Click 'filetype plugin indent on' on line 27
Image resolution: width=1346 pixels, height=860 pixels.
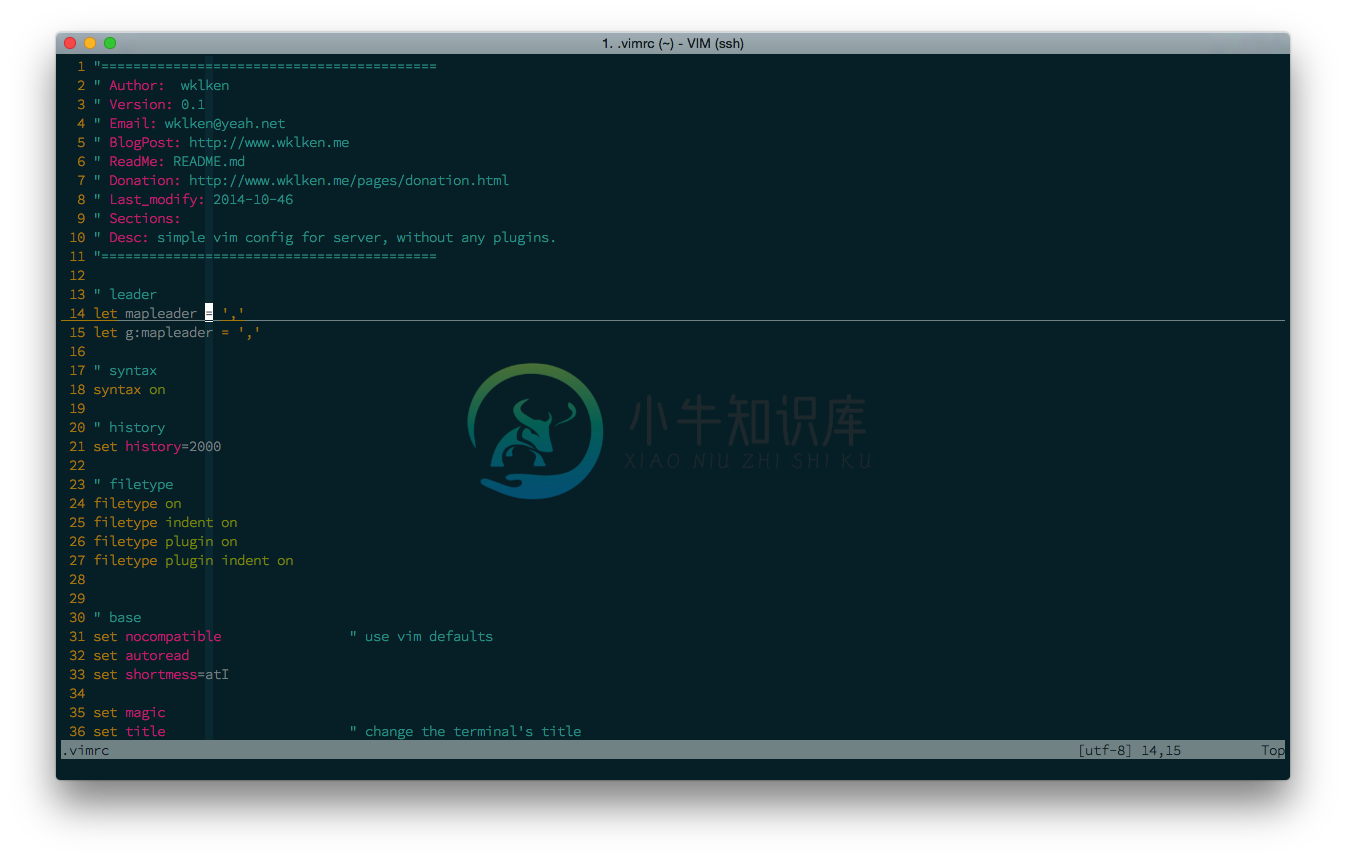(x=193, y=560)
